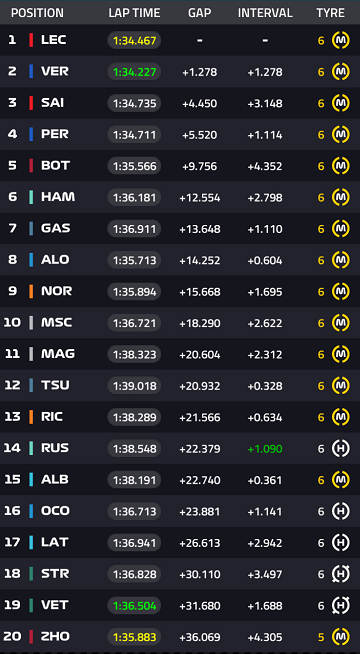Click Latifi's hard tyre icon

point(340,543)
